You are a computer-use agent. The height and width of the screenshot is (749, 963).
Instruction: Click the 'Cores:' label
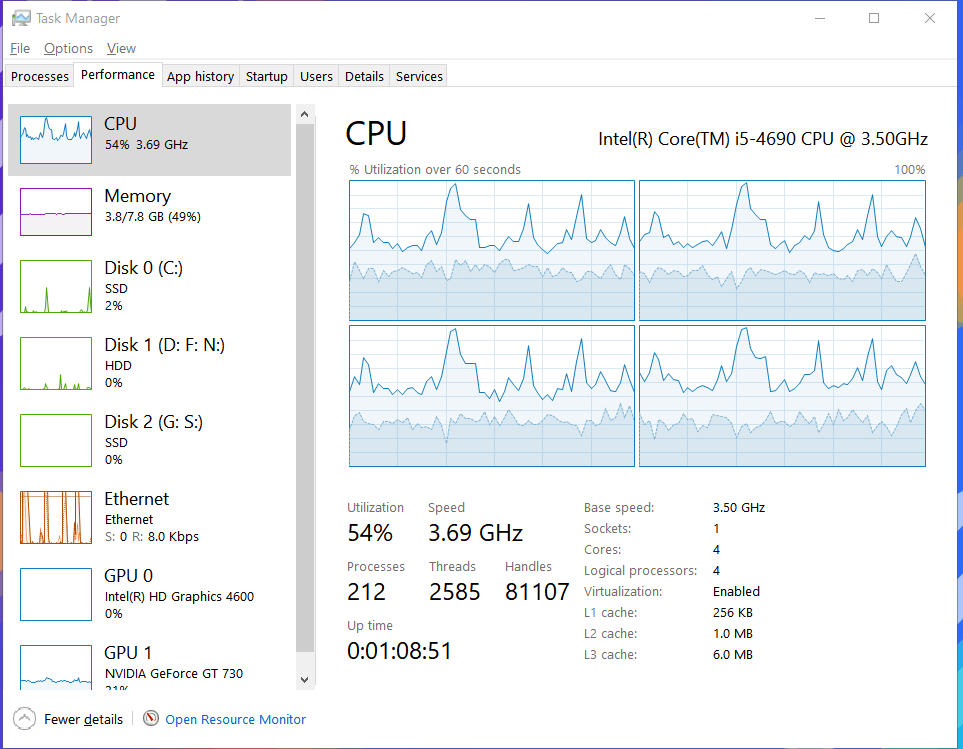pos(602,549)
